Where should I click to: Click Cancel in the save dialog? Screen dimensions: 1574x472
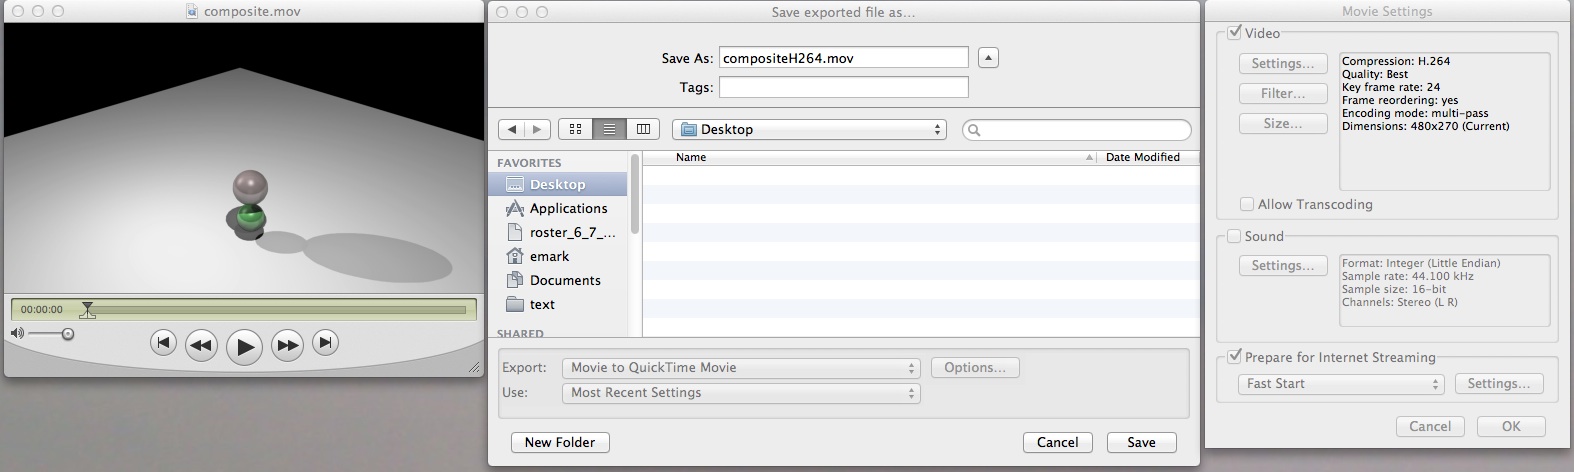coord(1057,442)
